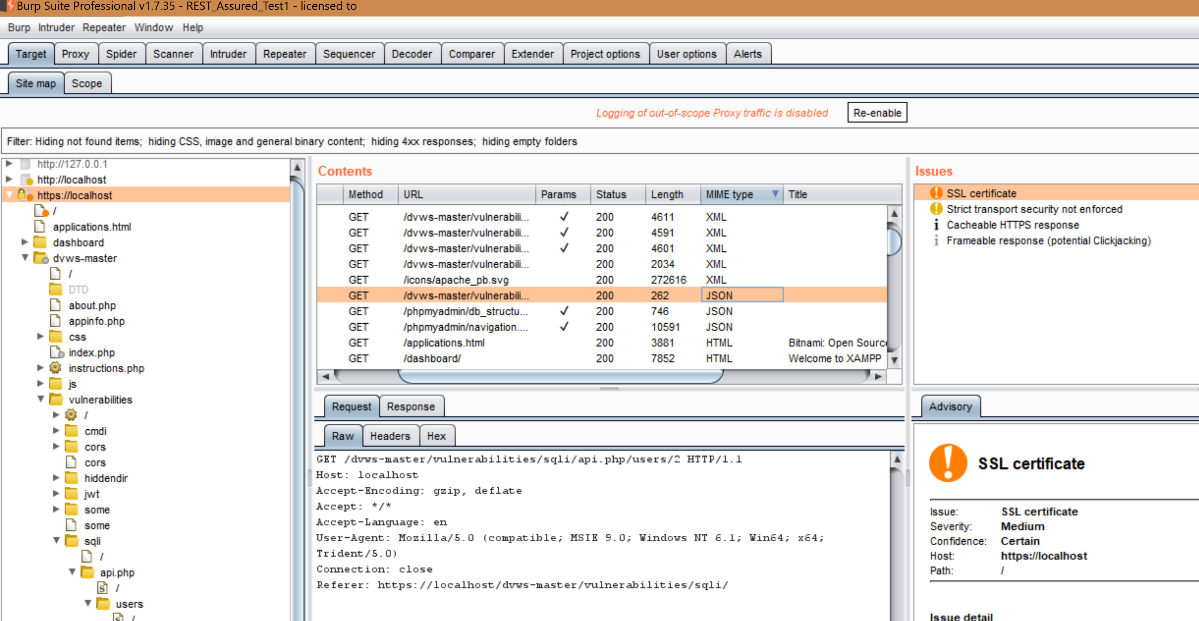Click contents table scroll-down arrow
Image resolution: width=1199 pixels, height=621 pixels.
pyautogui.click(x=895, y=359)
